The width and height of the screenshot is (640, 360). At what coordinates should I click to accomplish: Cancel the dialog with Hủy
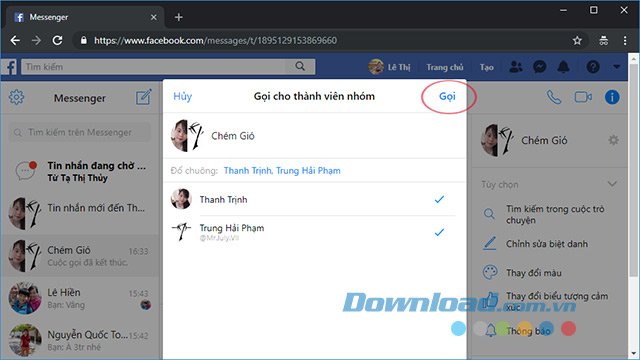click(x=182, y=96)
